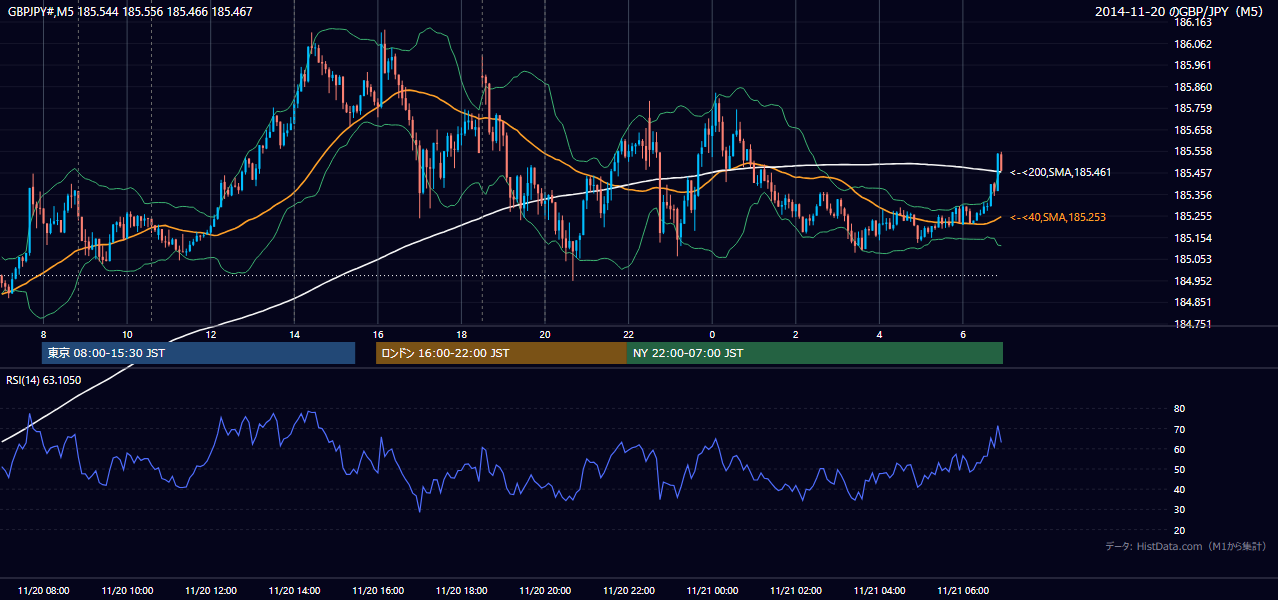The height and width of the screenshot is (600, 1278).
Task: Select the NY 22:00-07:00 JST session bar
Action: [815, 353]
